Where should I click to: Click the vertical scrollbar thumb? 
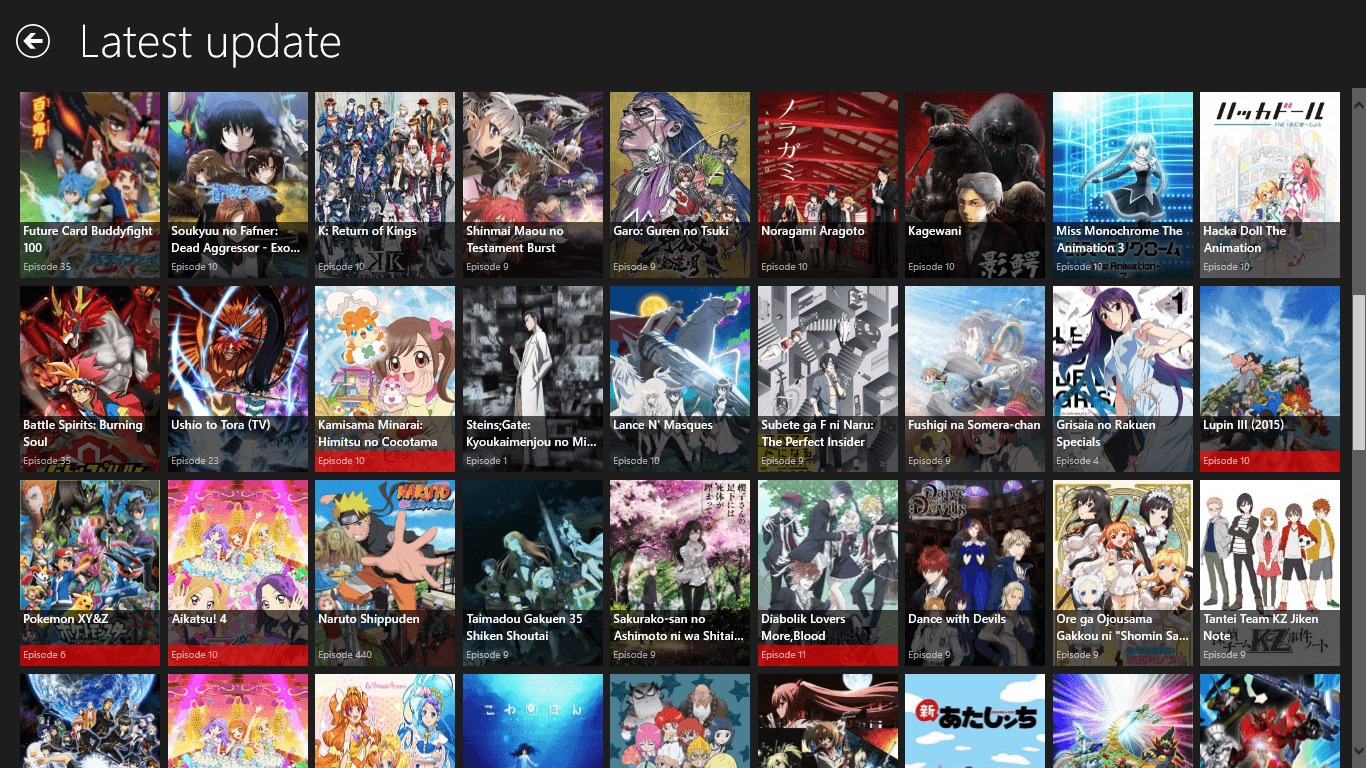(1358, 372)
